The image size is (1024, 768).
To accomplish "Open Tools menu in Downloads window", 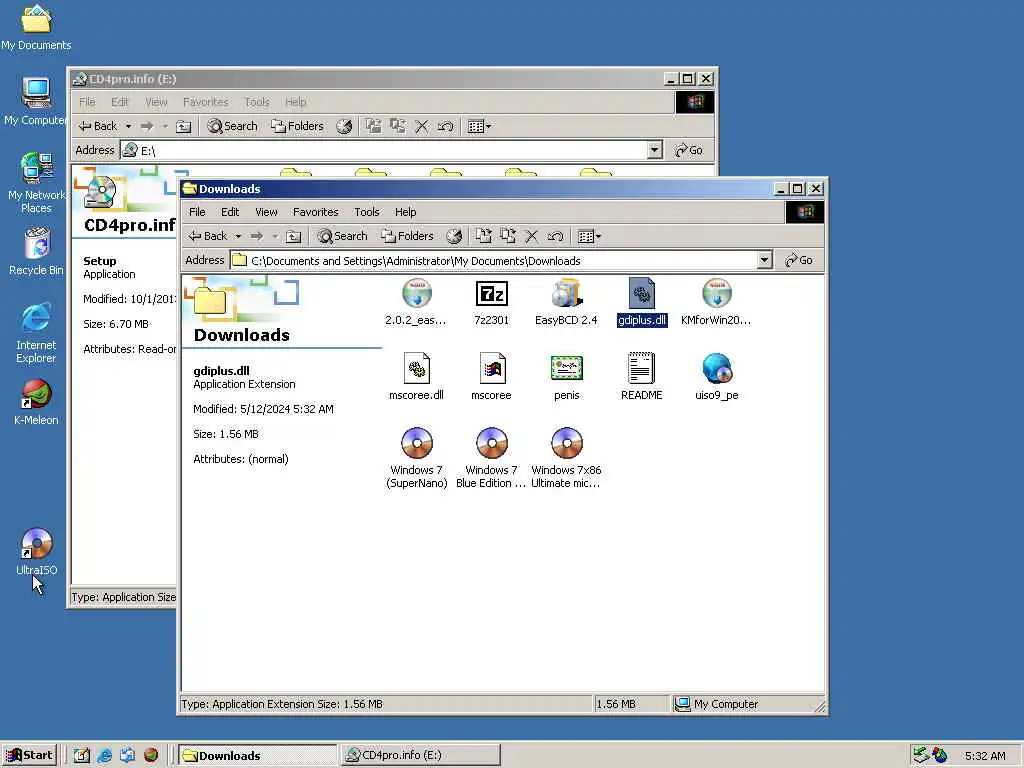I will pyautogui.click(x=366, y=212).
